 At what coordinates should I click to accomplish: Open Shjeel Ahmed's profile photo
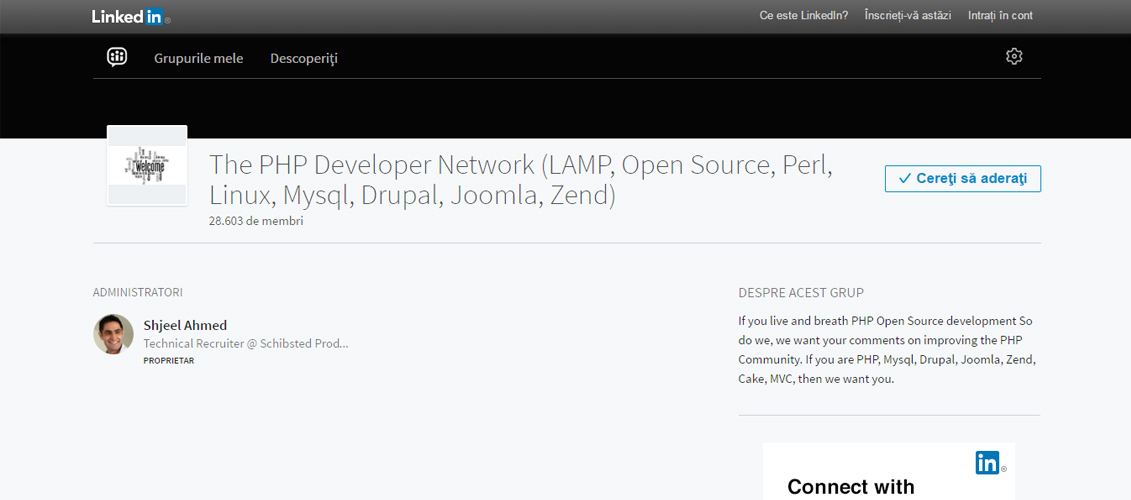[x=113, y=334]
